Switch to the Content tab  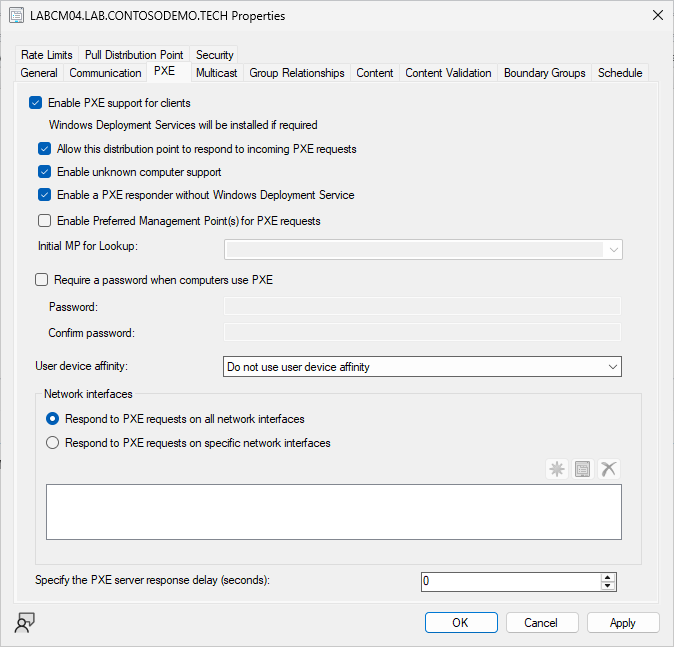(x=375, y=73)
